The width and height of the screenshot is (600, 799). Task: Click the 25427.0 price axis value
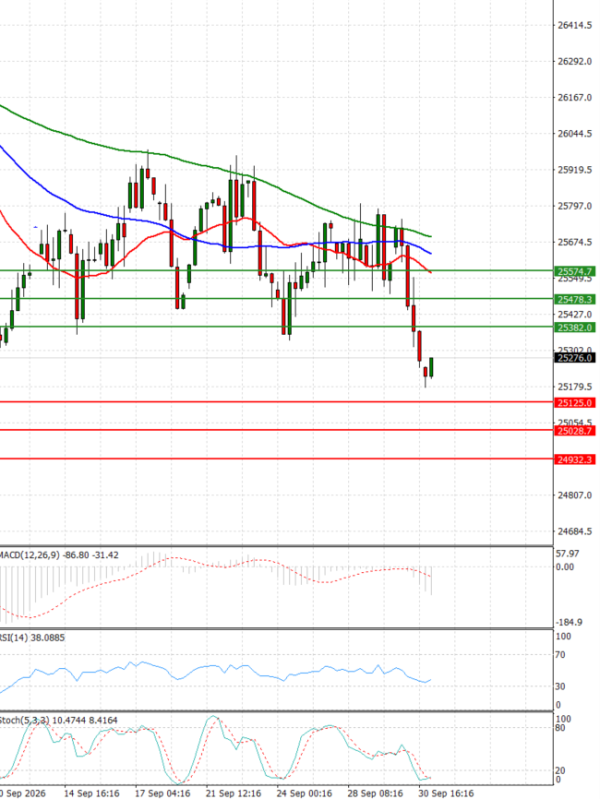(x=575, y=314)
